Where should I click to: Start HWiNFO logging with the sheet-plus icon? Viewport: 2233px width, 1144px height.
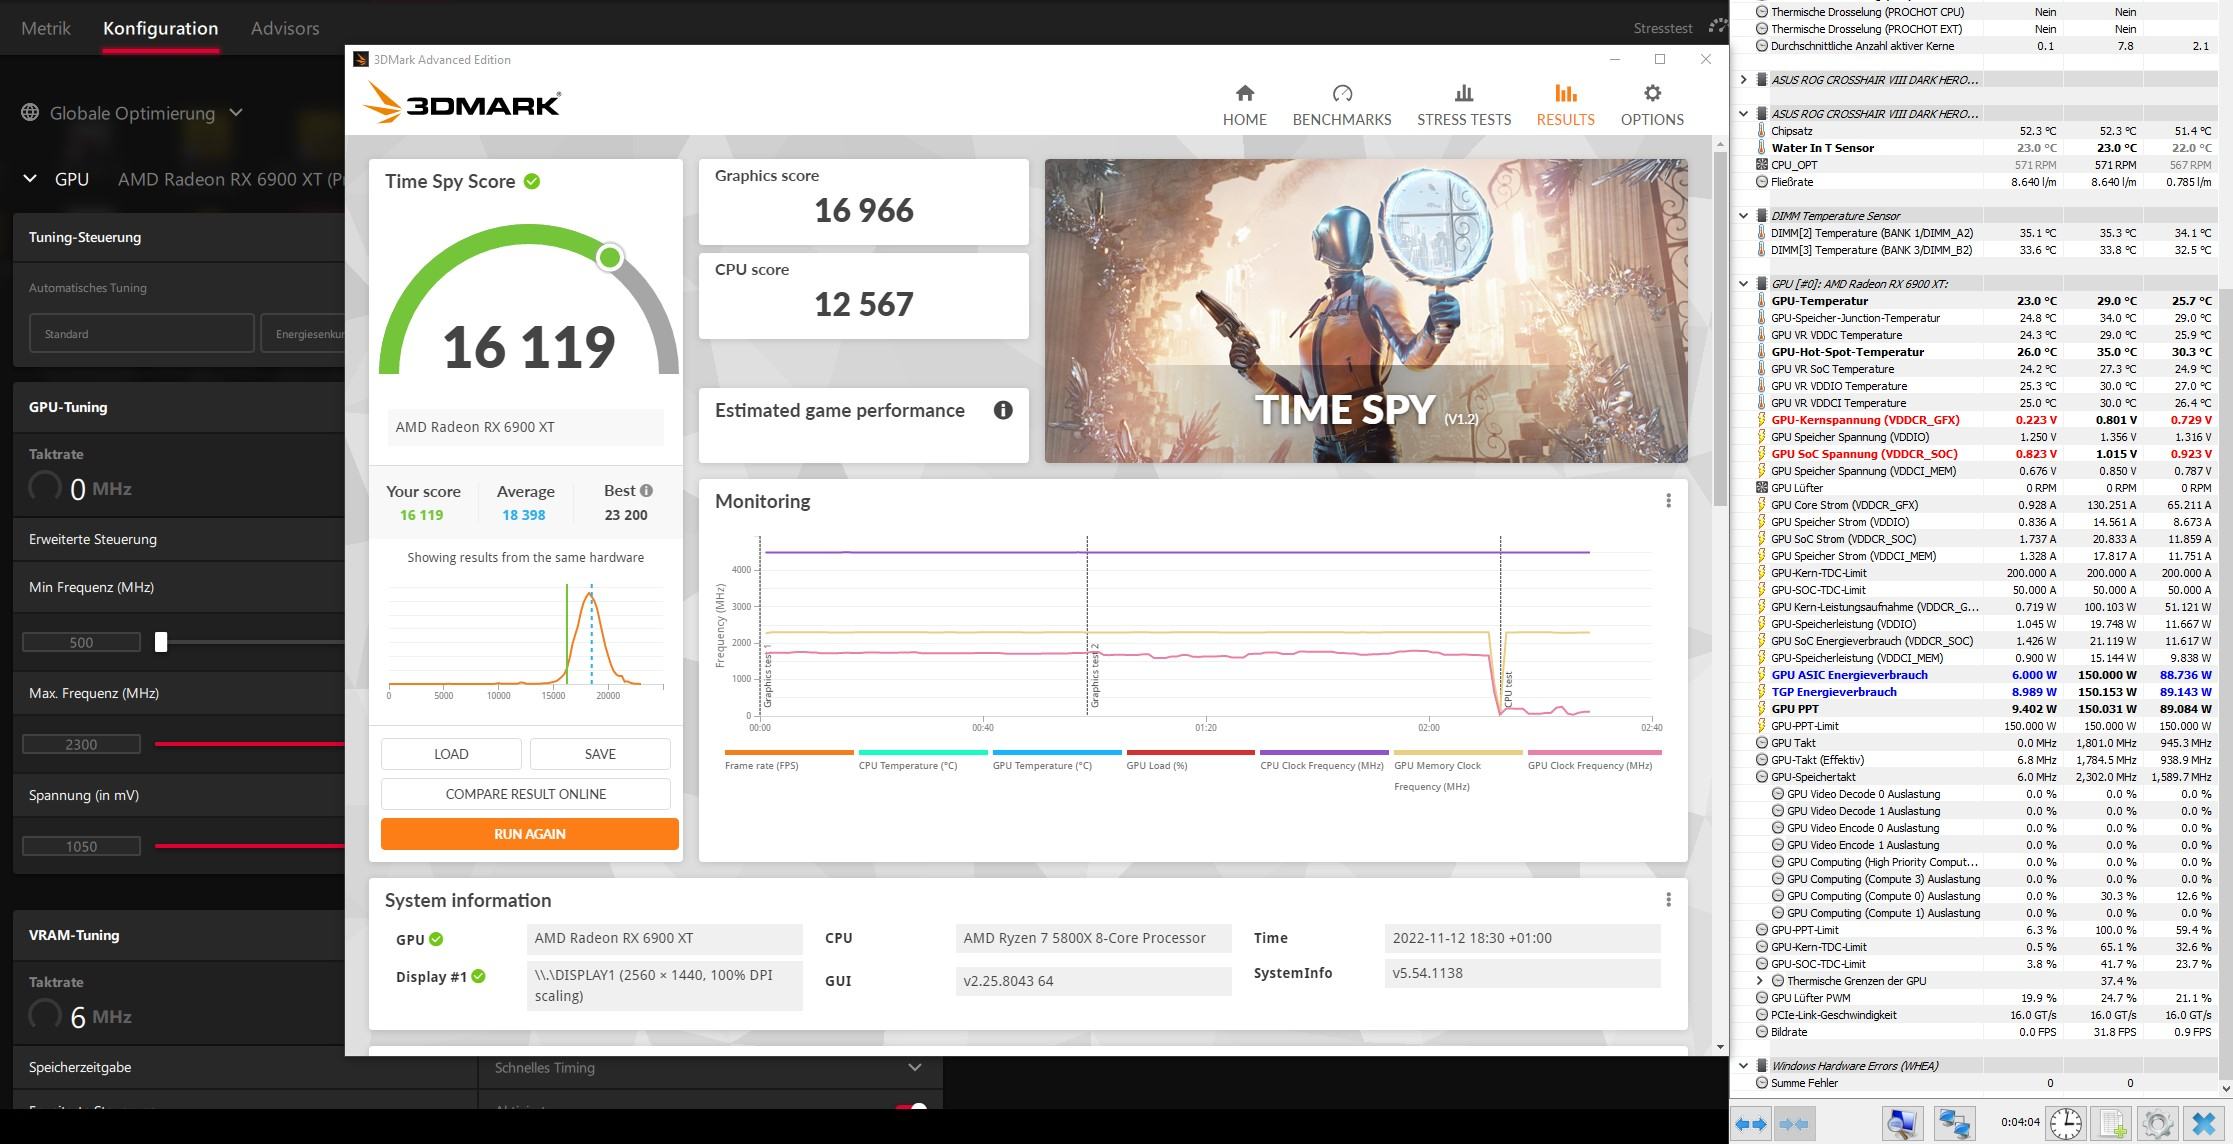point(2112,1124)
